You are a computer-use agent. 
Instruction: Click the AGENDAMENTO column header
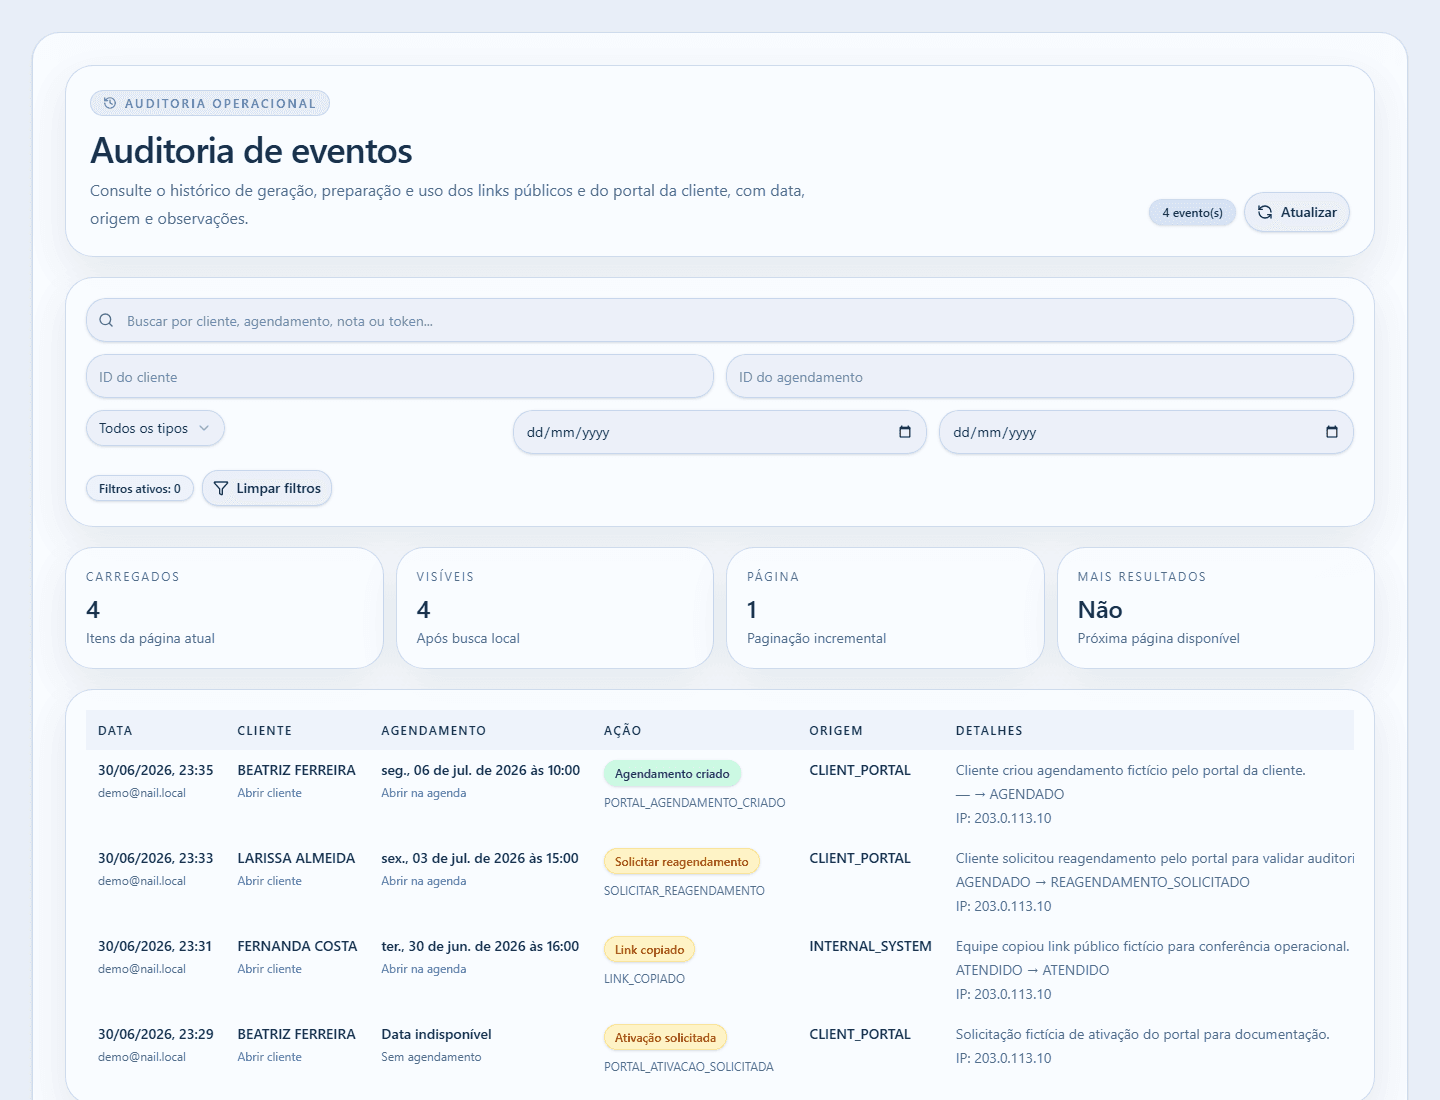[x=434, y=731]
